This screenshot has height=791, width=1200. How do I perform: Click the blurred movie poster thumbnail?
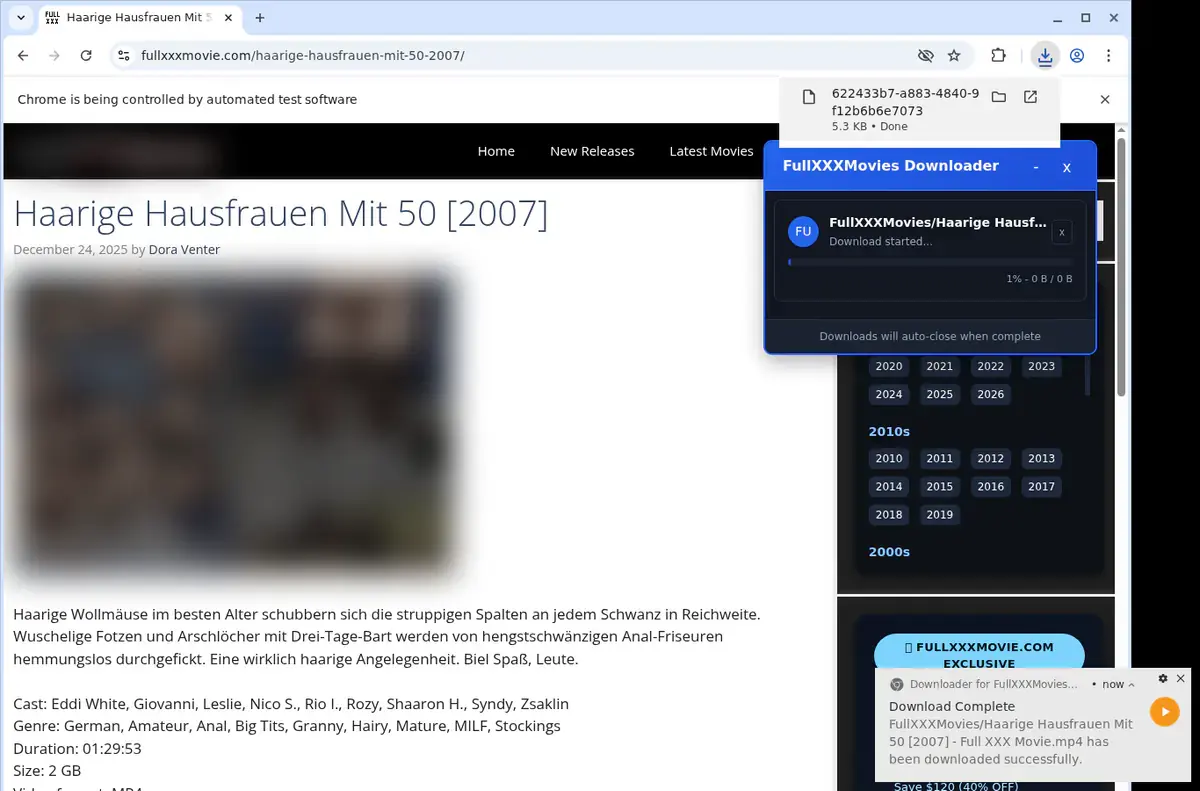coord(235,424)
